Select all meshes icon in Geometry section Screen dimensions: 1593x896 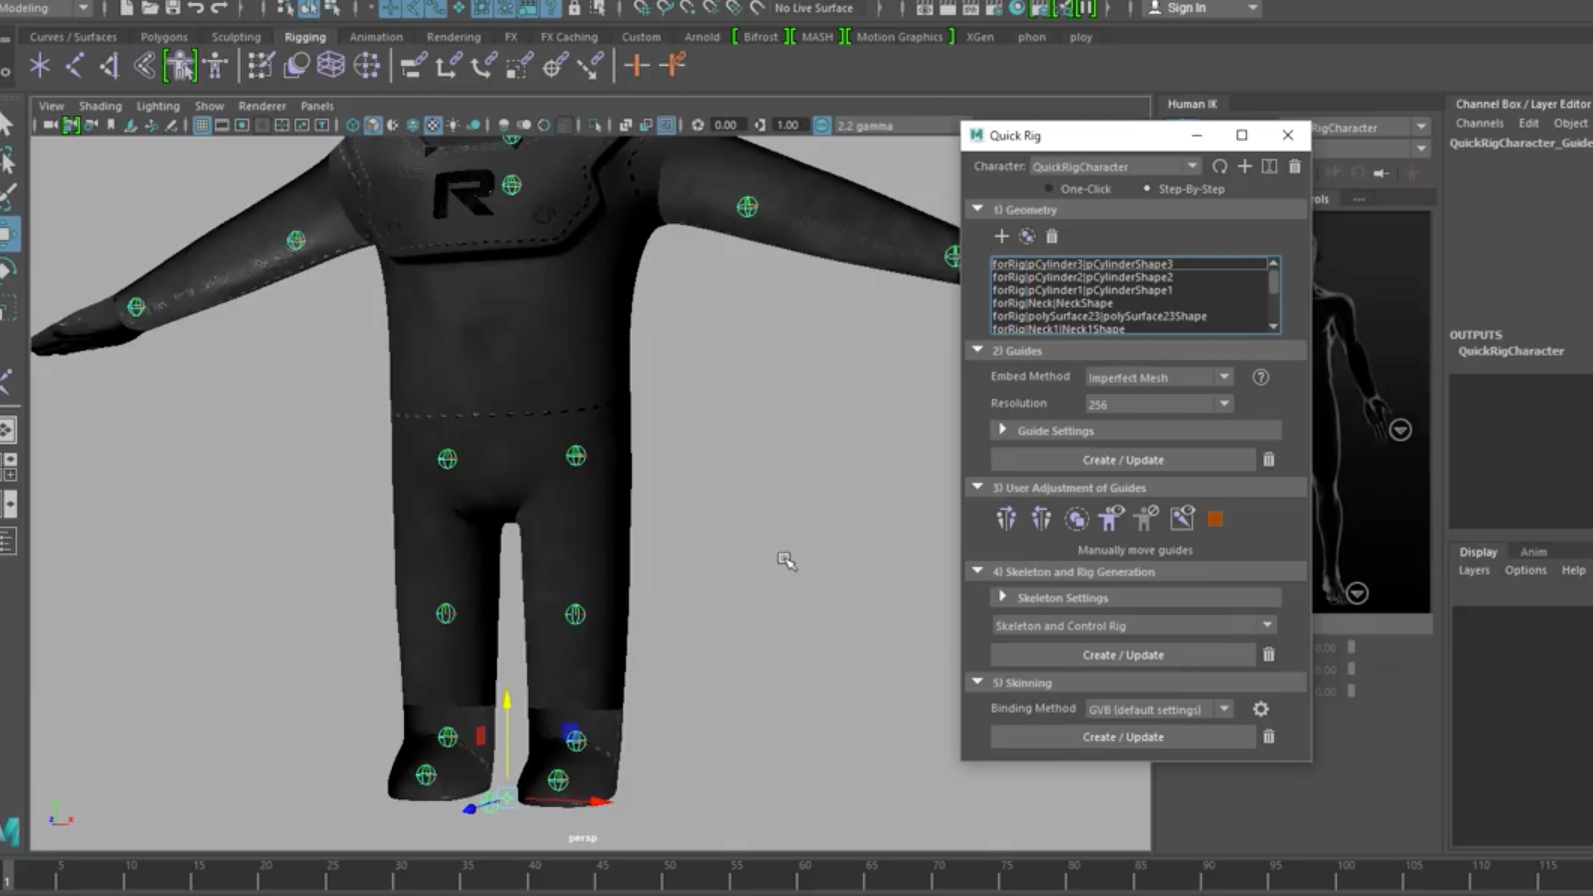tap(1027, 236)
